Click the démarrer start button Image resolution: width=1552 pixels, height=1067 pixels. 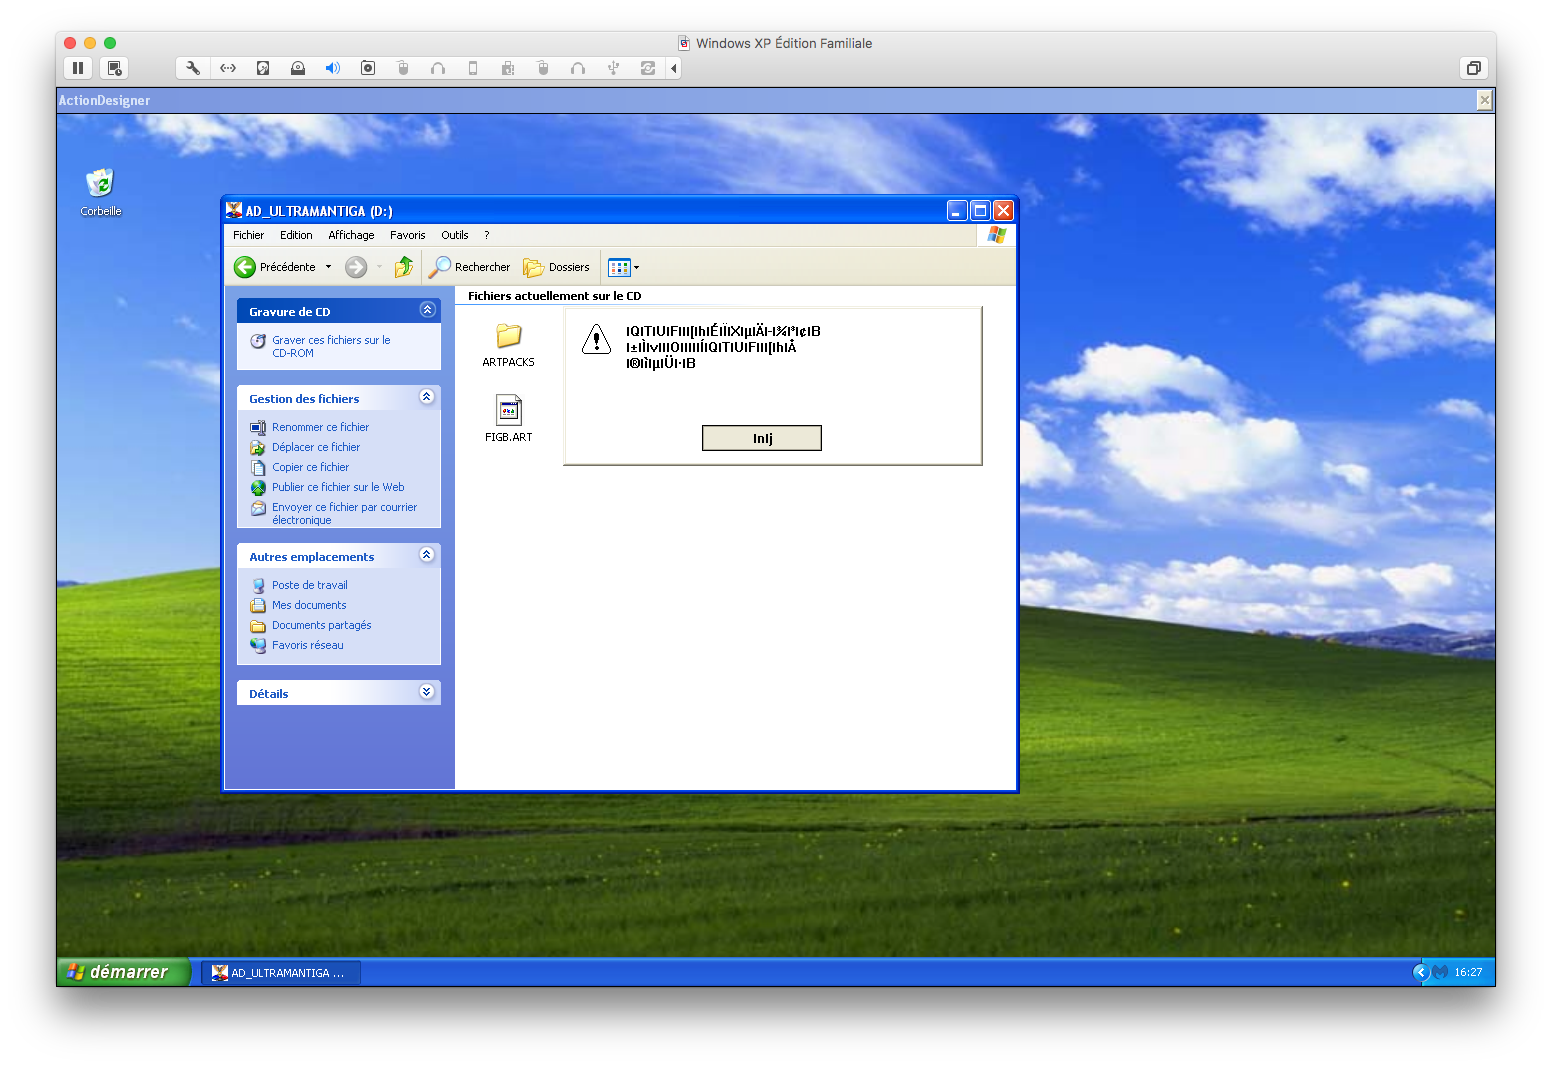click(124, 972)
